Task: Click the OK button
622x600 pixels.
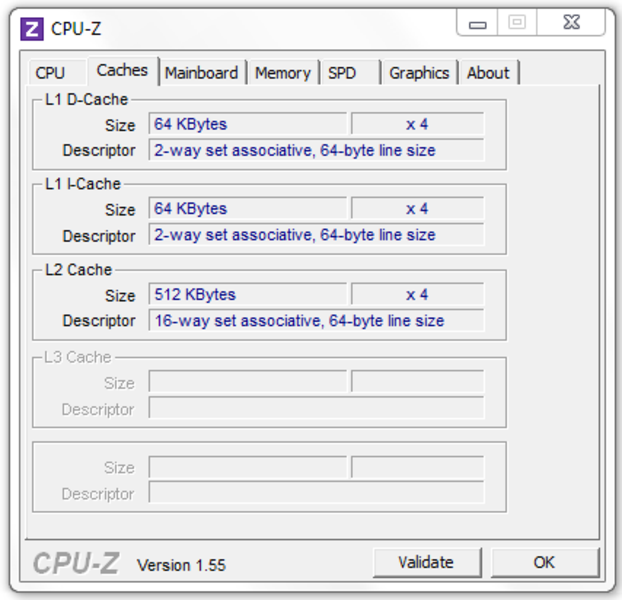Action: coord(544,562)
